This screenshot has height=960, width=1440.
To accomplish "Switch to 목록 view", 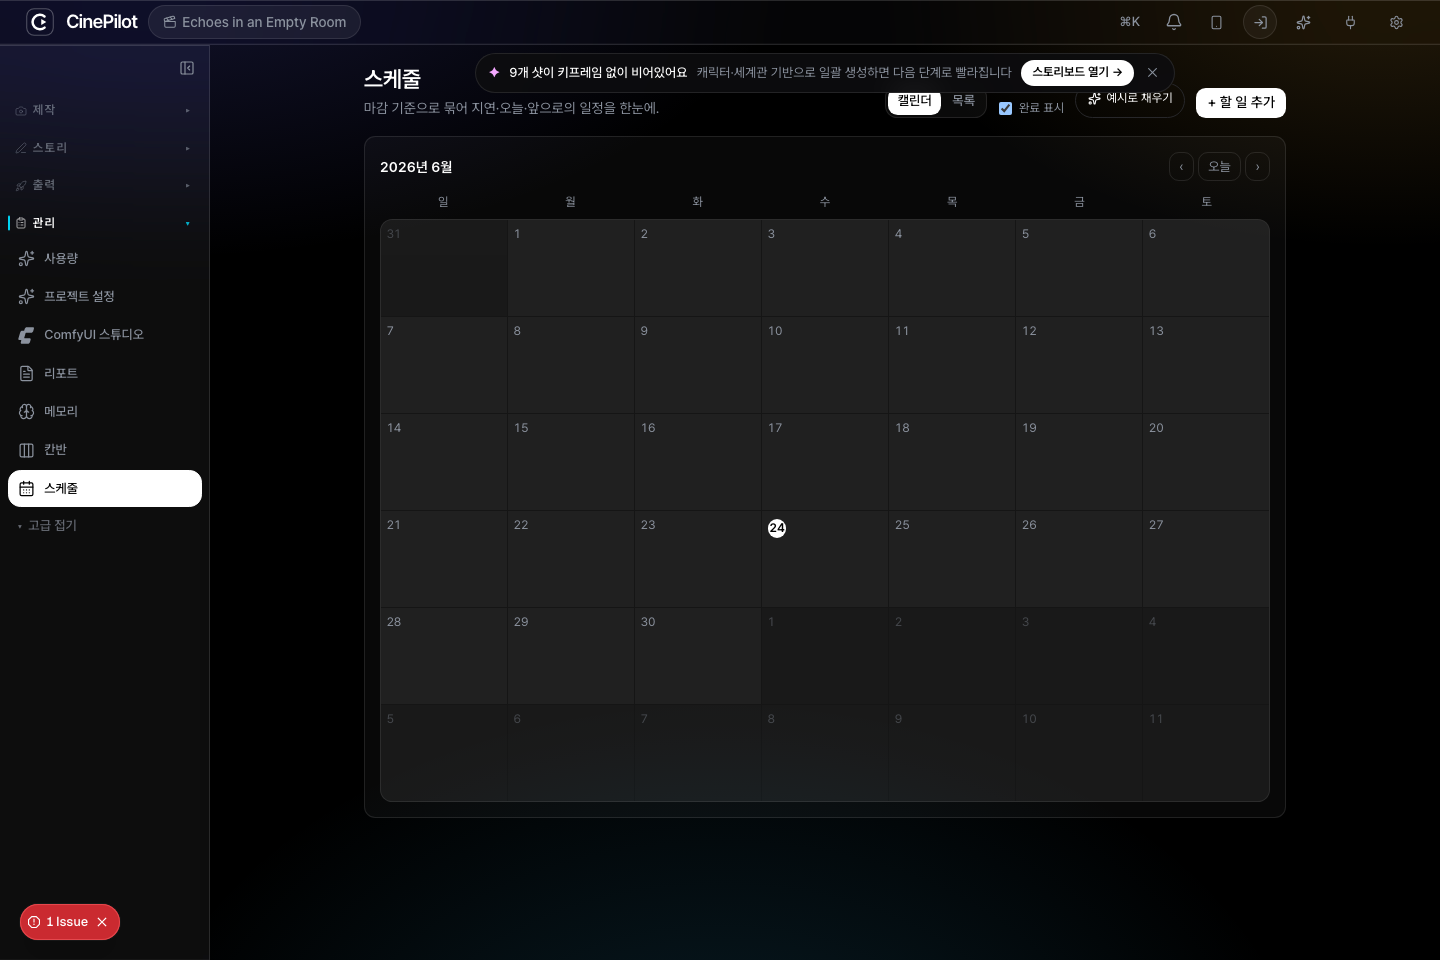I will click(x=963, y=100).
